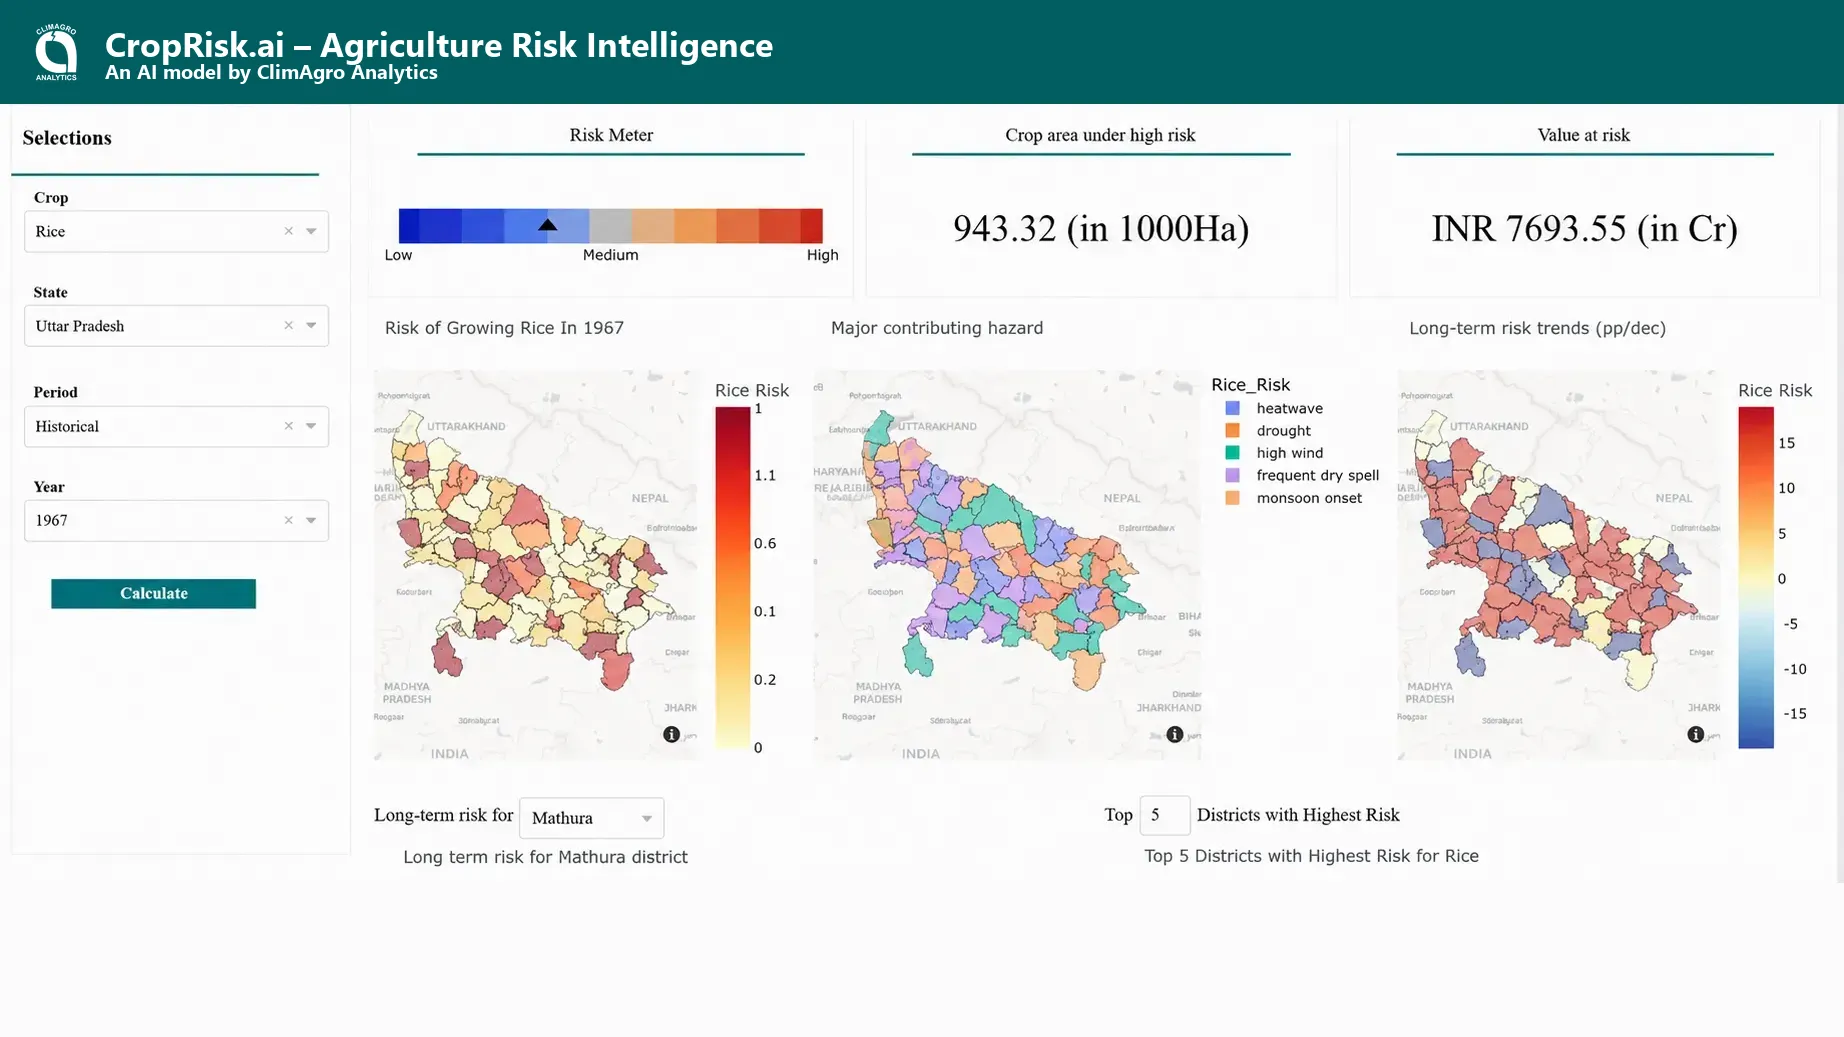Viewport: 1844px width, 1037px height.
Task: Clear the State selection Uttar Pradesh
Action: (x=289, y=326)
